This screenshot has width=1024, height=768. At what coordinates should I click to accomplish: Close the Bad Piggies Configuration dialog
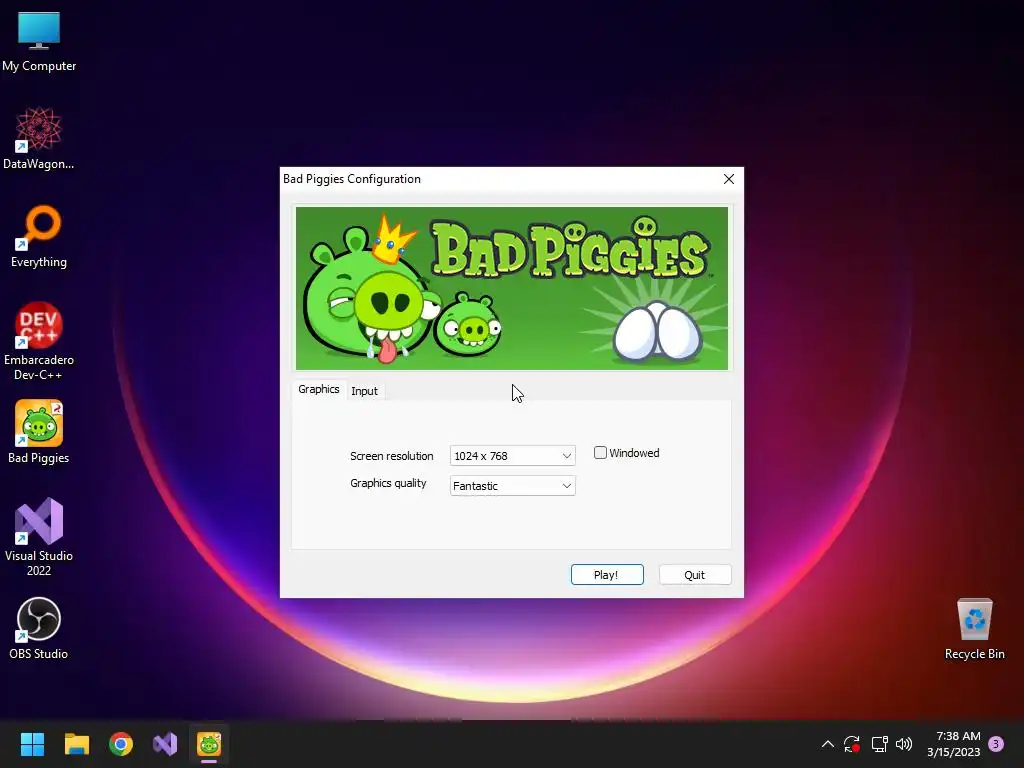click(729, 179)
